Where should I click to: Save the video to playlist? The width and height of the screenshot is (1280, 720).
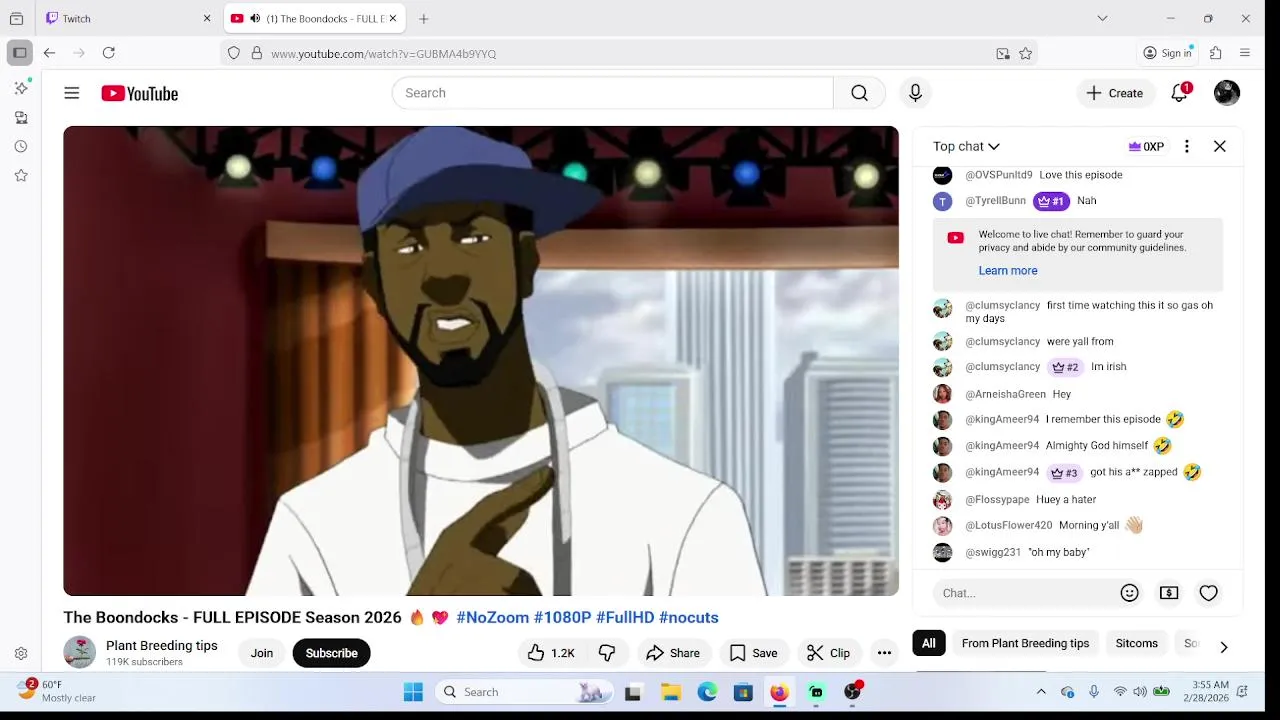(x=754, y=653)
